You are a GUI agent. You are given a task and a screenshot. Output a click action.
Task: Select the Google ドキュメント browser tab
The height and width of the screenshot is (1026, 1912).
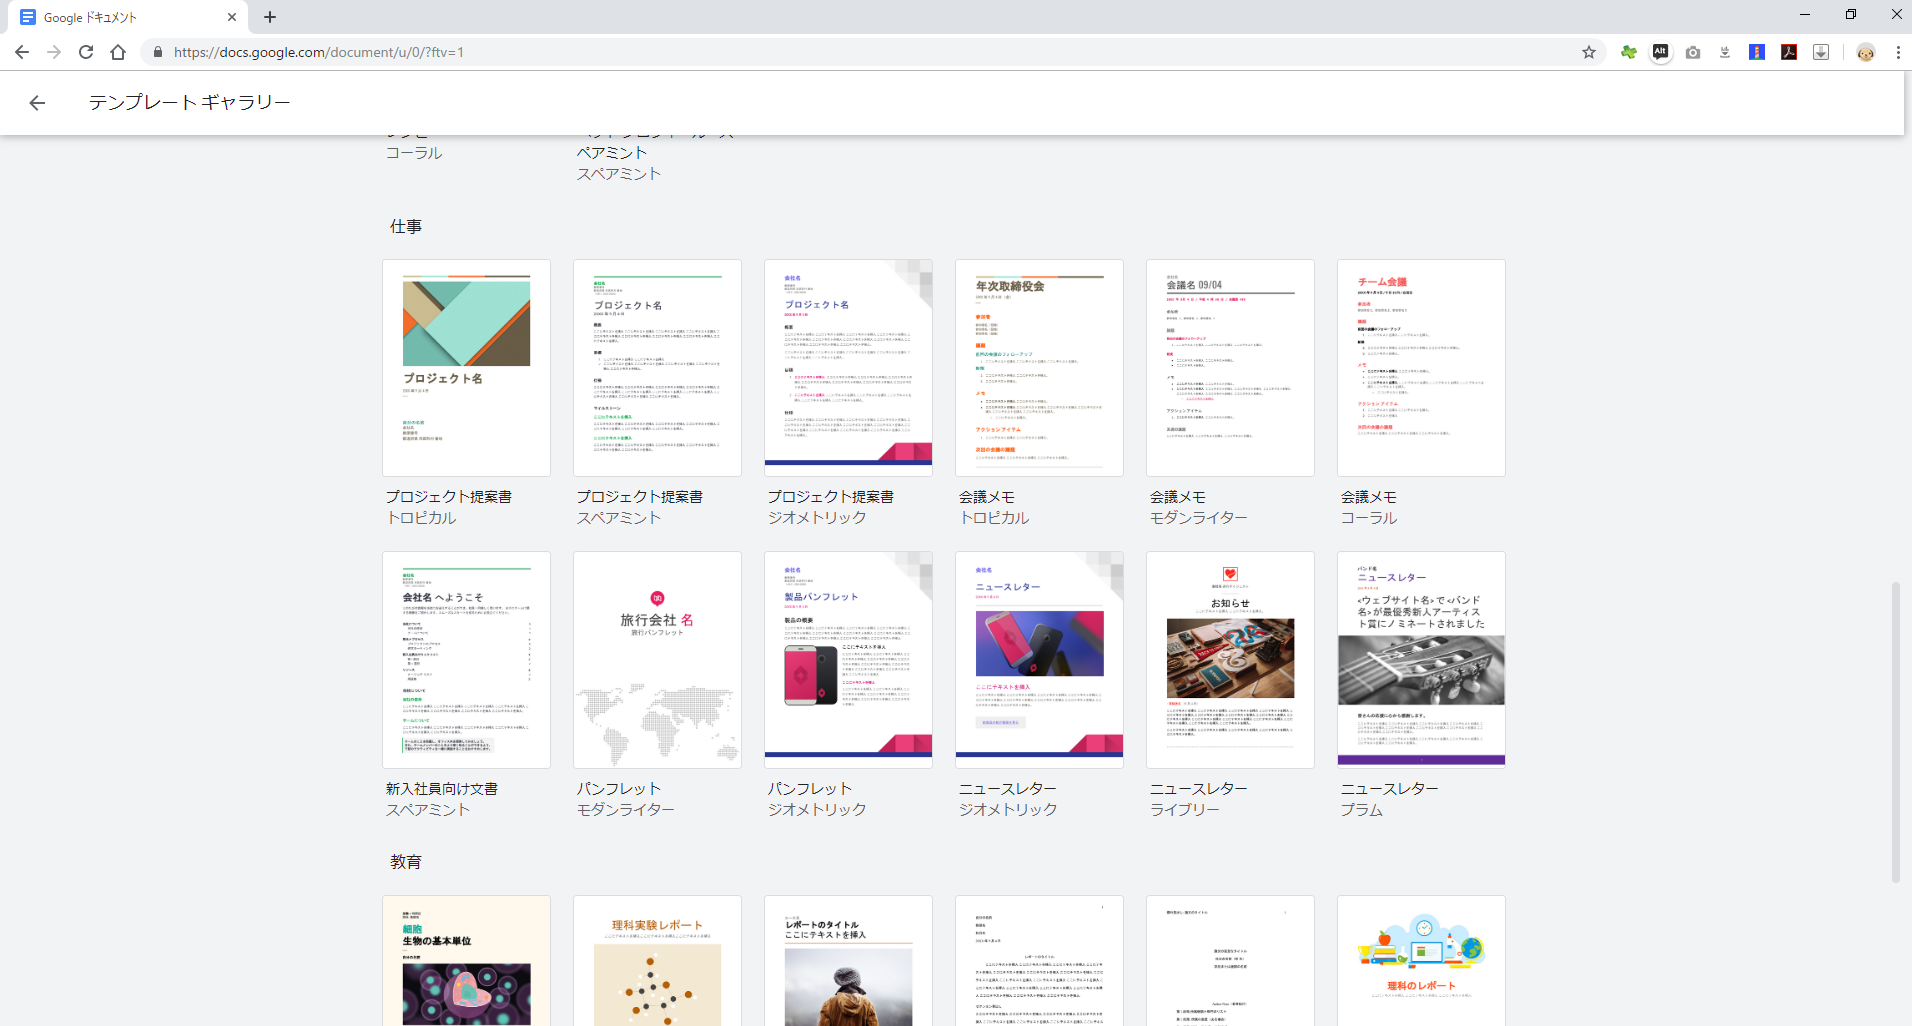click(128, 17)
